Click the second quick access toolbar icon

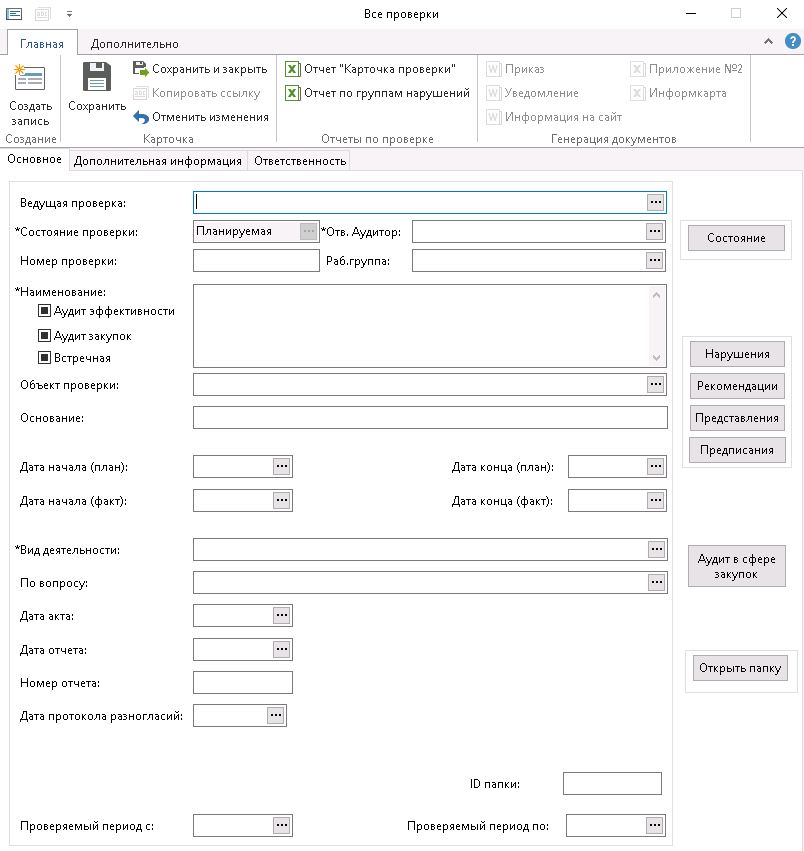[x=42, y=14]
